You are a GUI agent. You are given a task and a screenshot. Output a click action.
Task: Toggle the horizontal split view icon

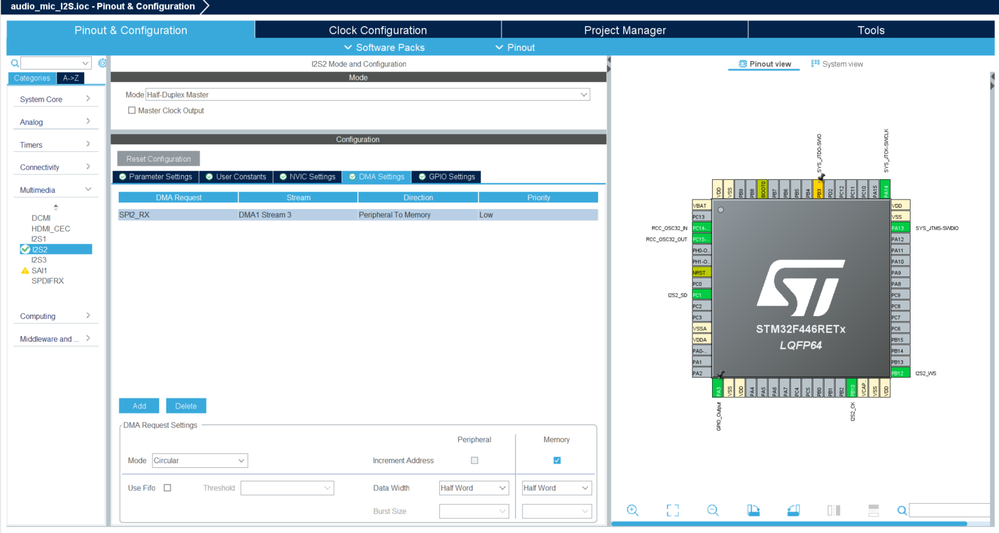pyautogui.click(x=873, y=510)
